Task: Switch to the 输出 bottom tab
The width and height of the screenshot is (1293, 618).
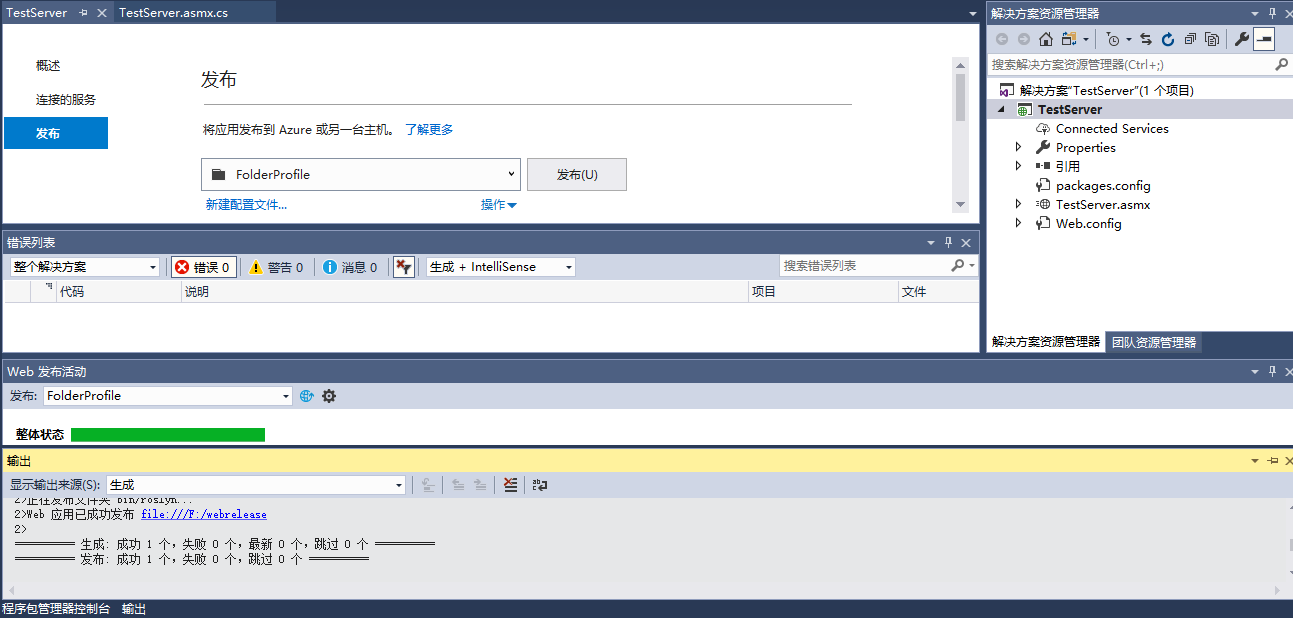Action: (x=134, y=609)
